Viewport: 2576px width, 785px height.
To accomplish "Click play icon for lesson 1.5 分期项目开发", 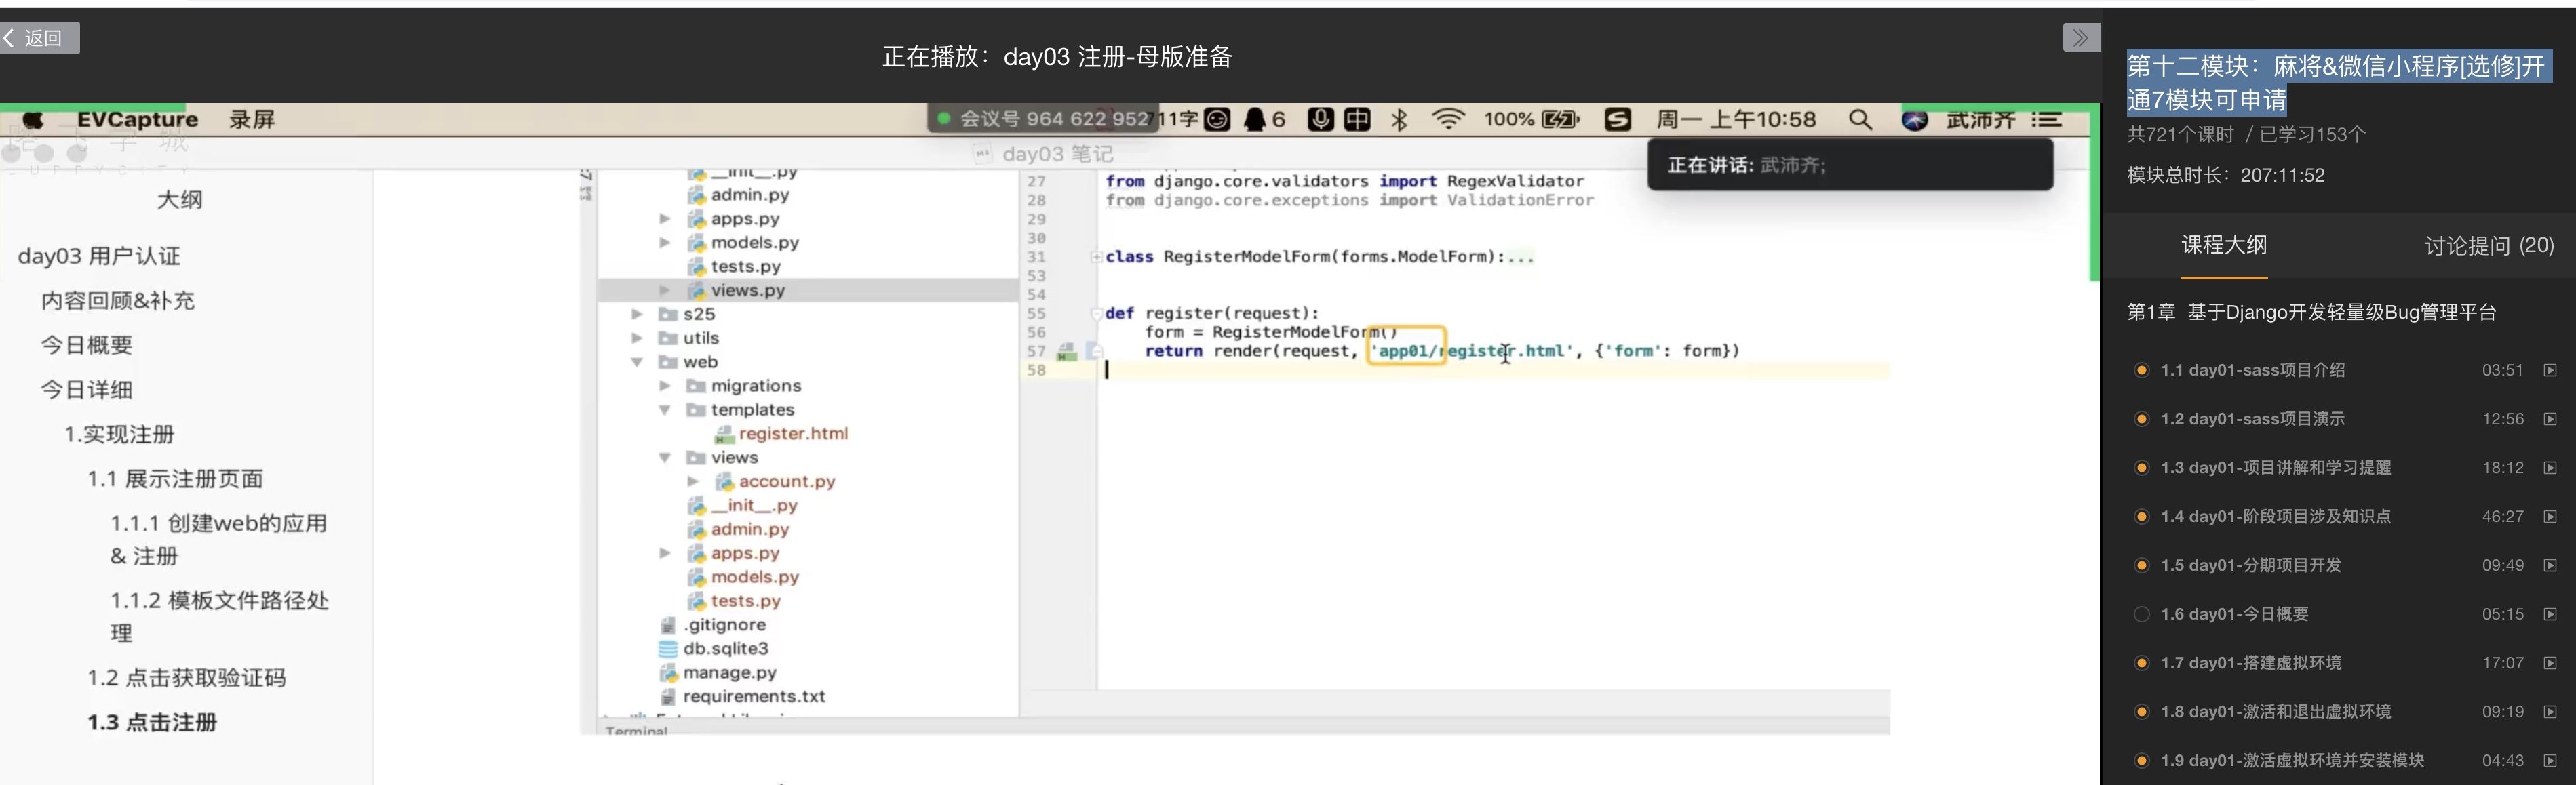I will click(2550, 565).
